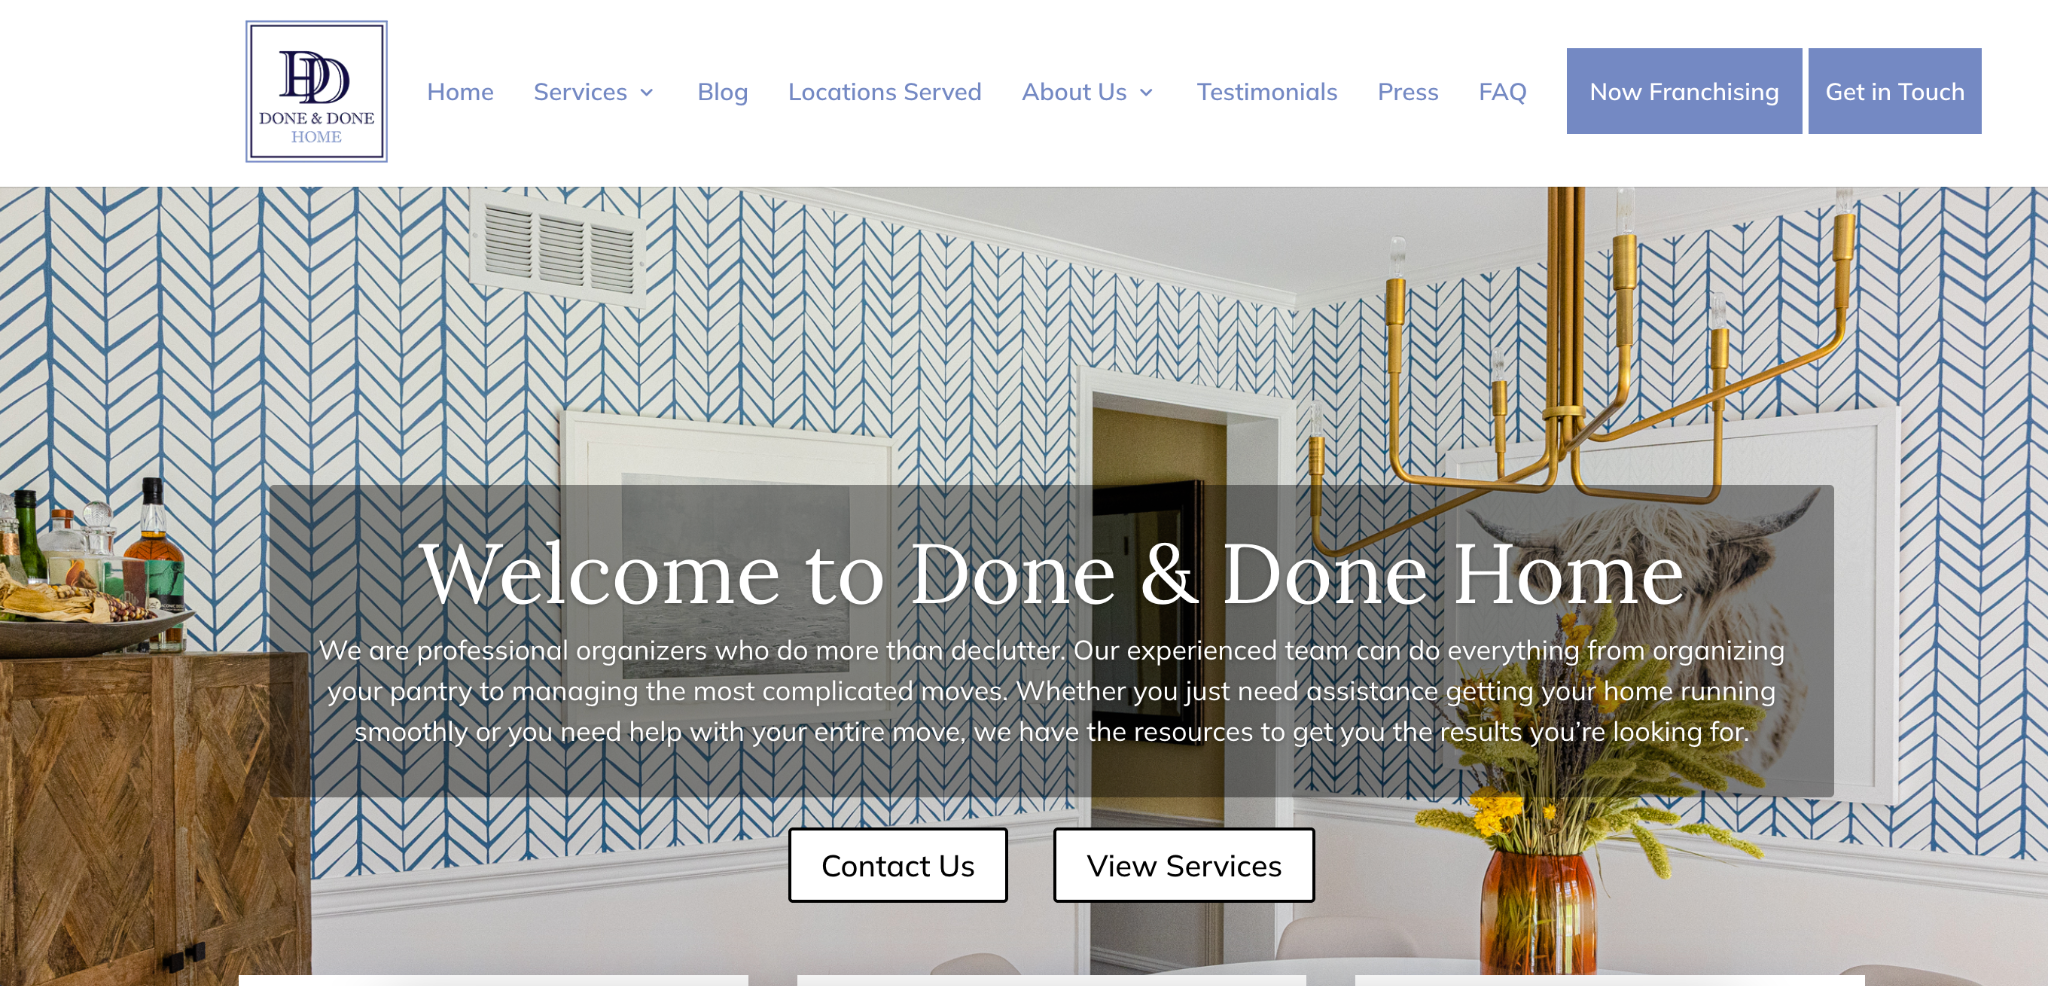
Task: Click the Done & Done Home logo
Action: 316,92
